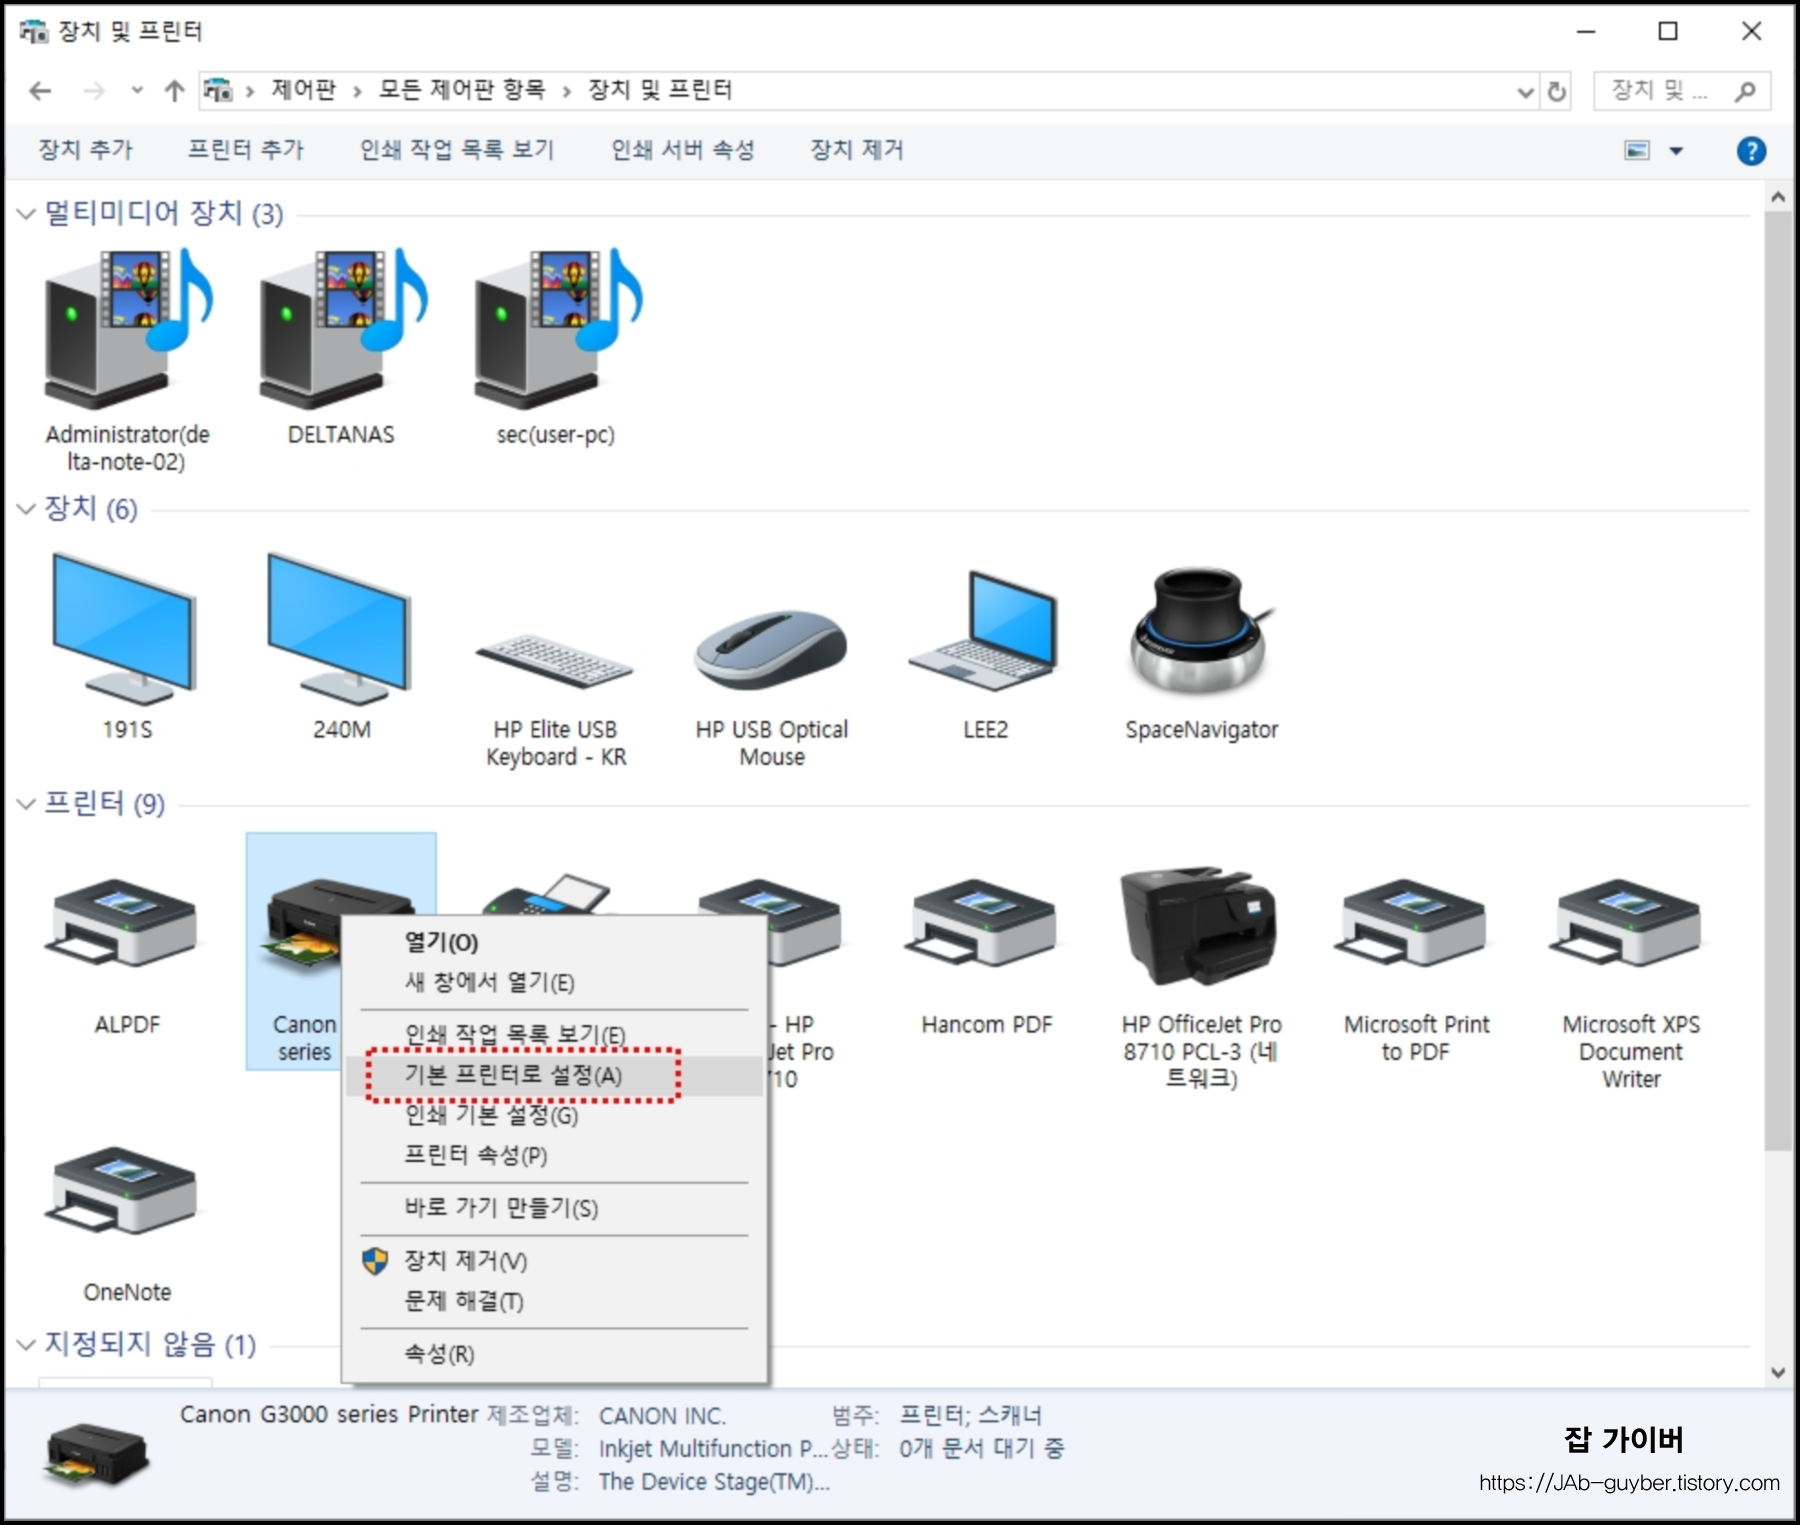The image size is (1800, 1525).
Task: Select the Hancom PDF printer icon
Action: 982,923
